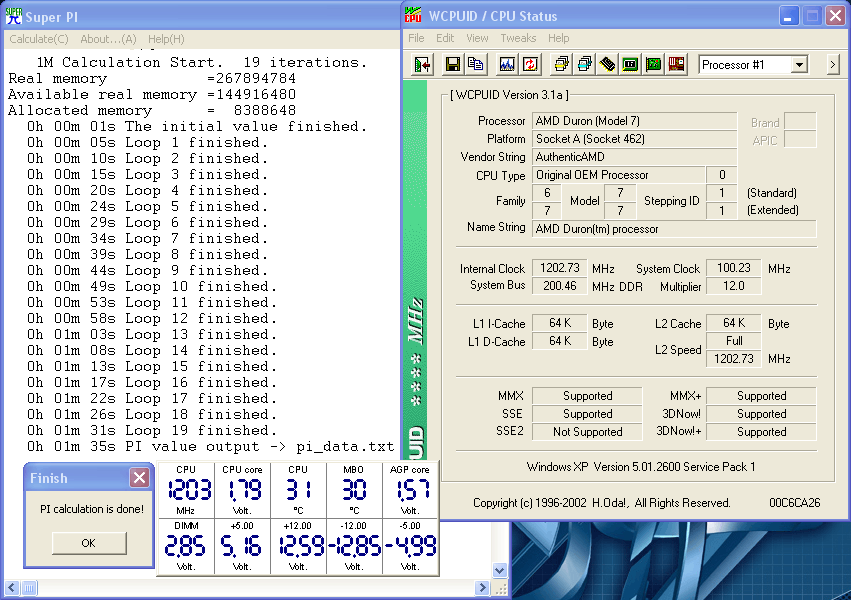
Task: Open the clock history graph icon
Action: pyautogui.click(x=507, y=65)
